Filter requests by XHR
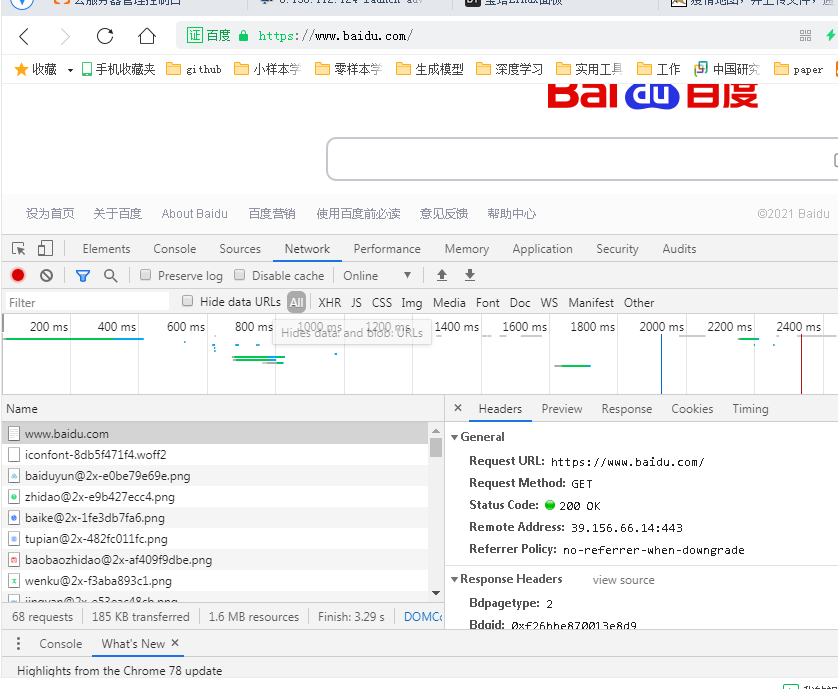This screenshot has height=689, width=838. pos(329,303)
